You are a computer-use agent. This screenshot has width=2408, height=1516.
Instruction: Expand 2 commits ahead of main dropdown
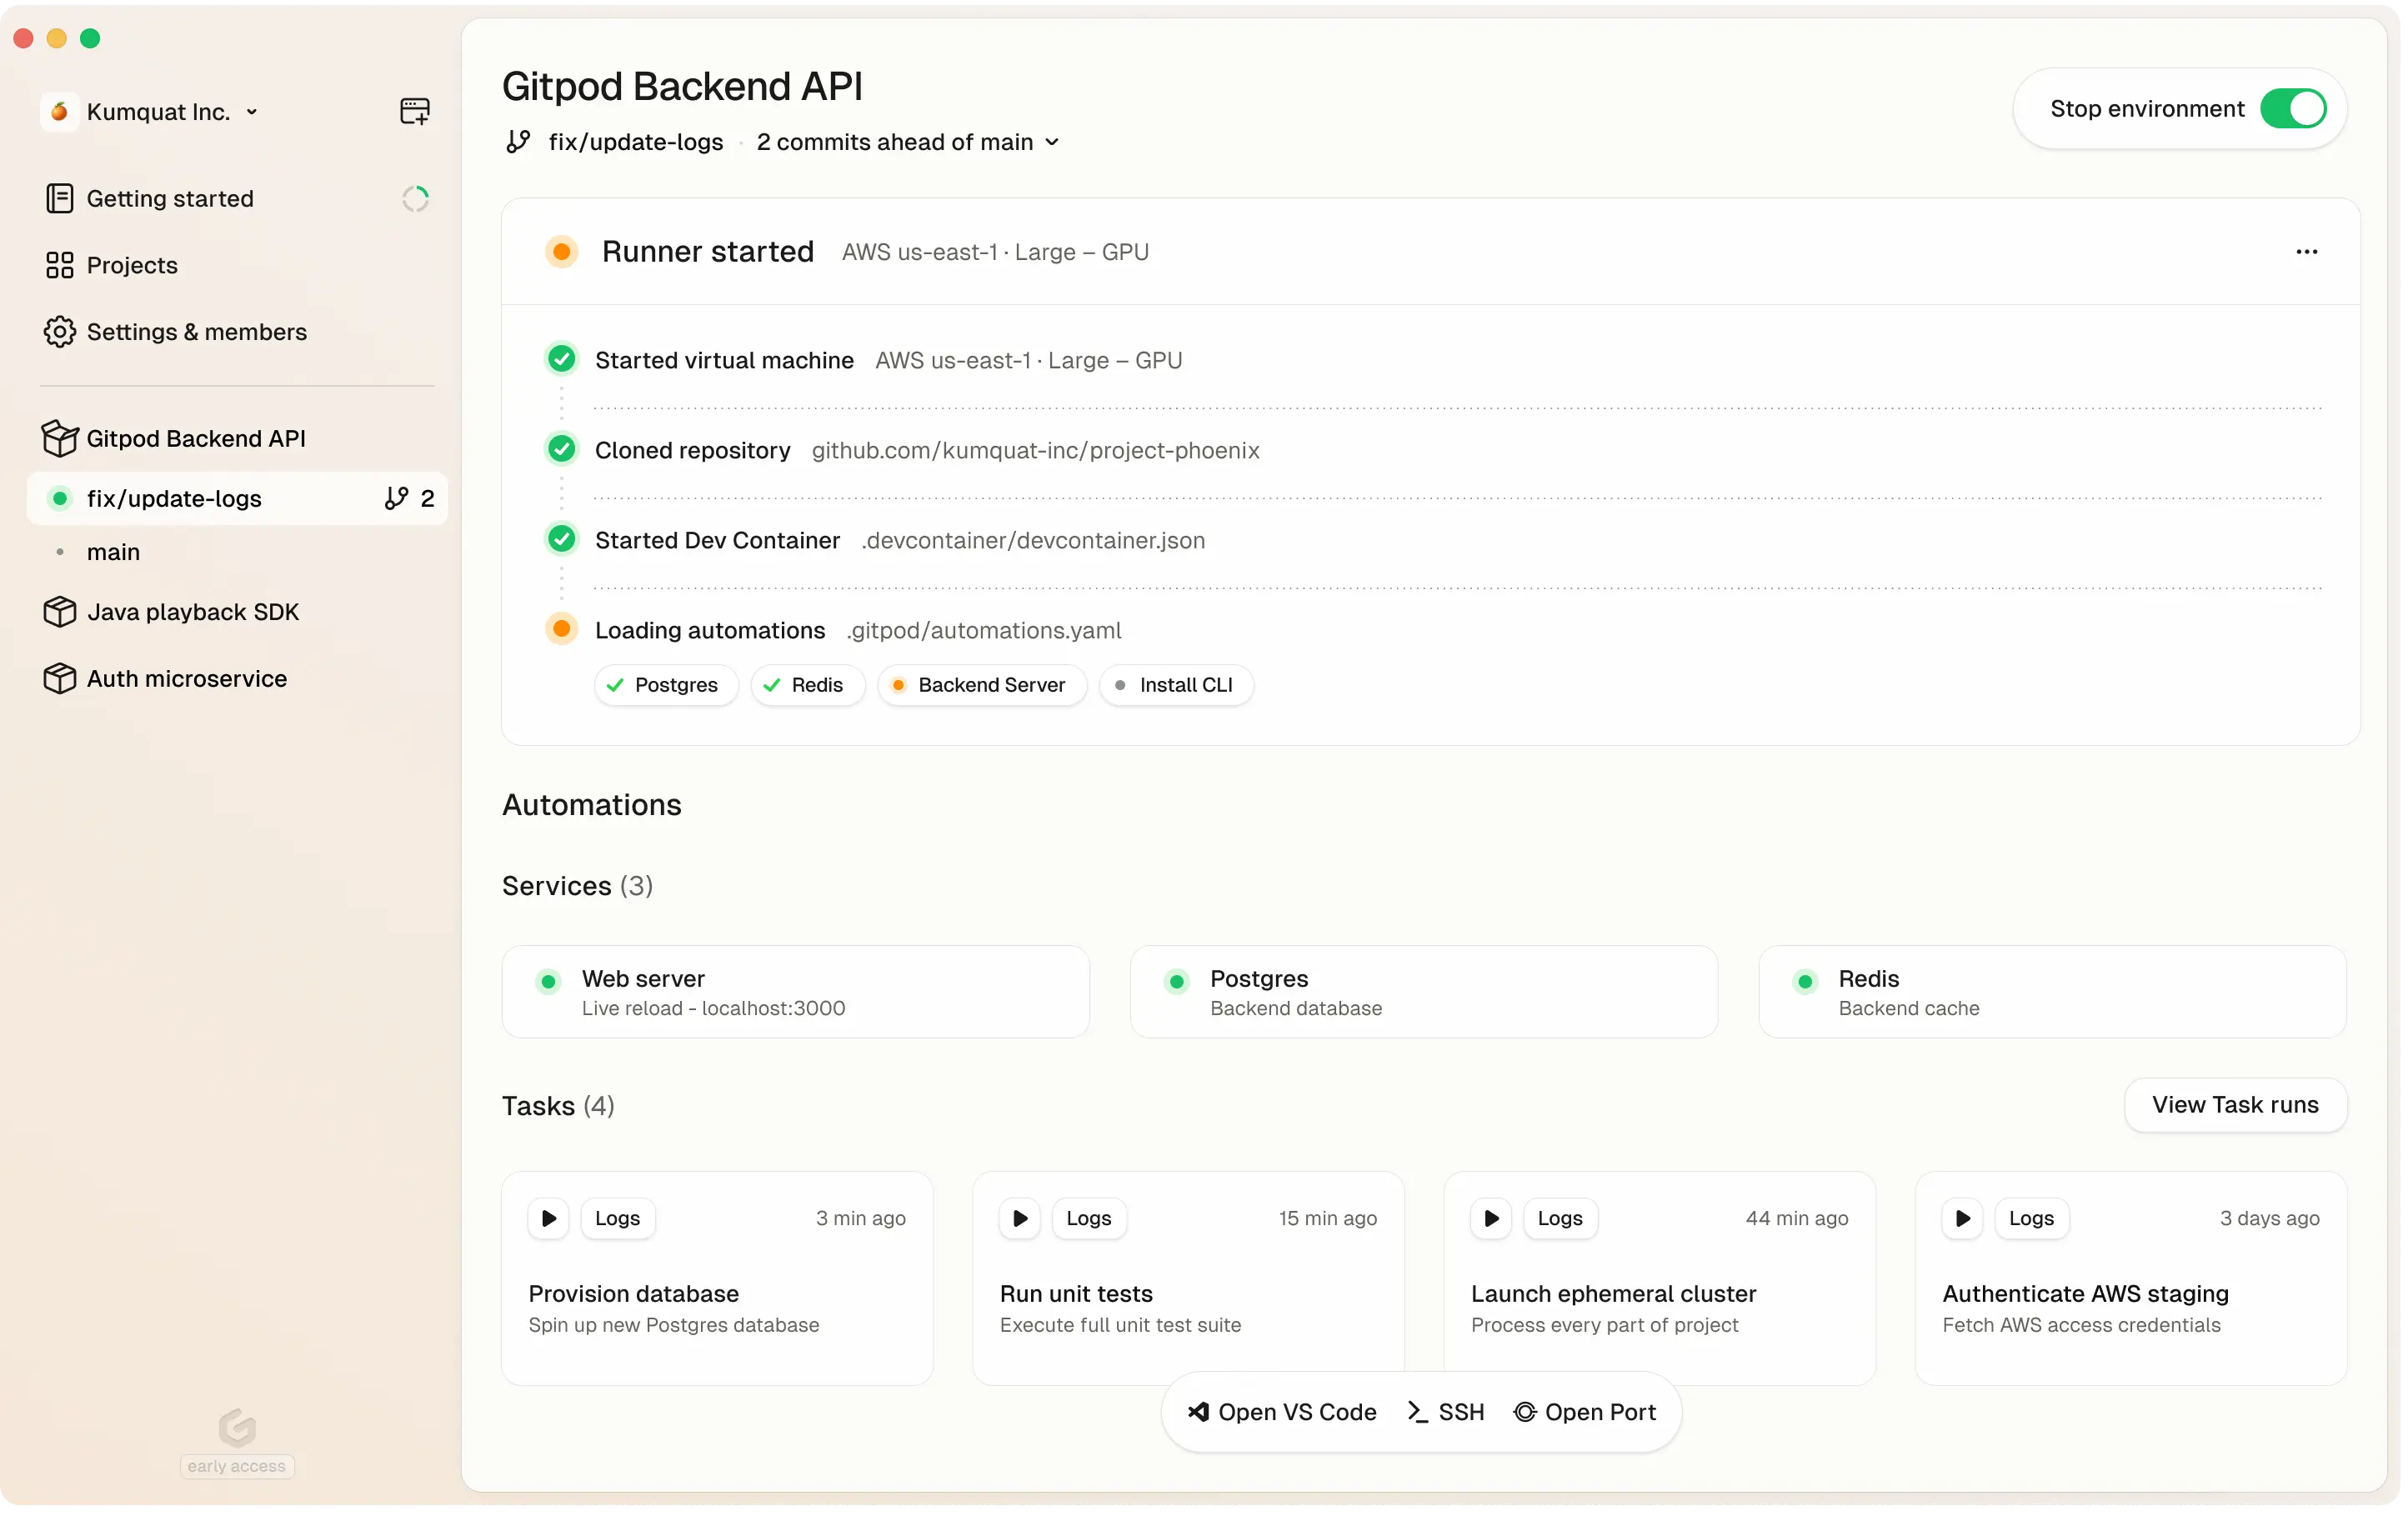click(907, 142)
